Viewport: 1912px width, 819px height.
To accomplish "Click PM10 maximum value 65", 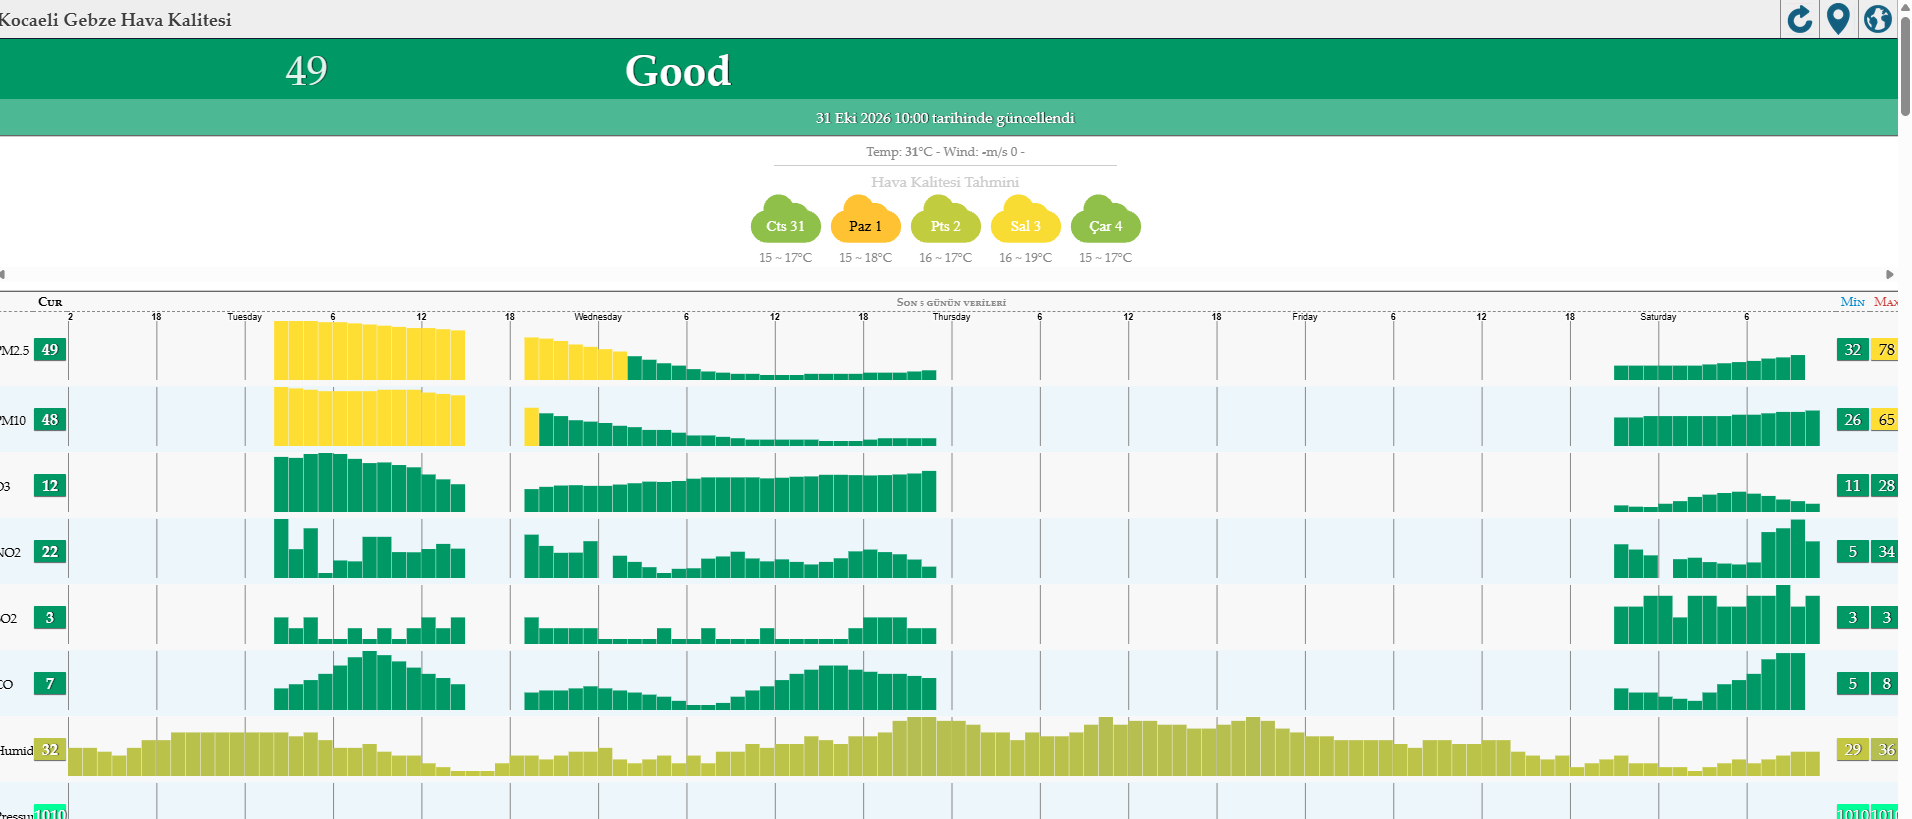I will pos(1886,420).
